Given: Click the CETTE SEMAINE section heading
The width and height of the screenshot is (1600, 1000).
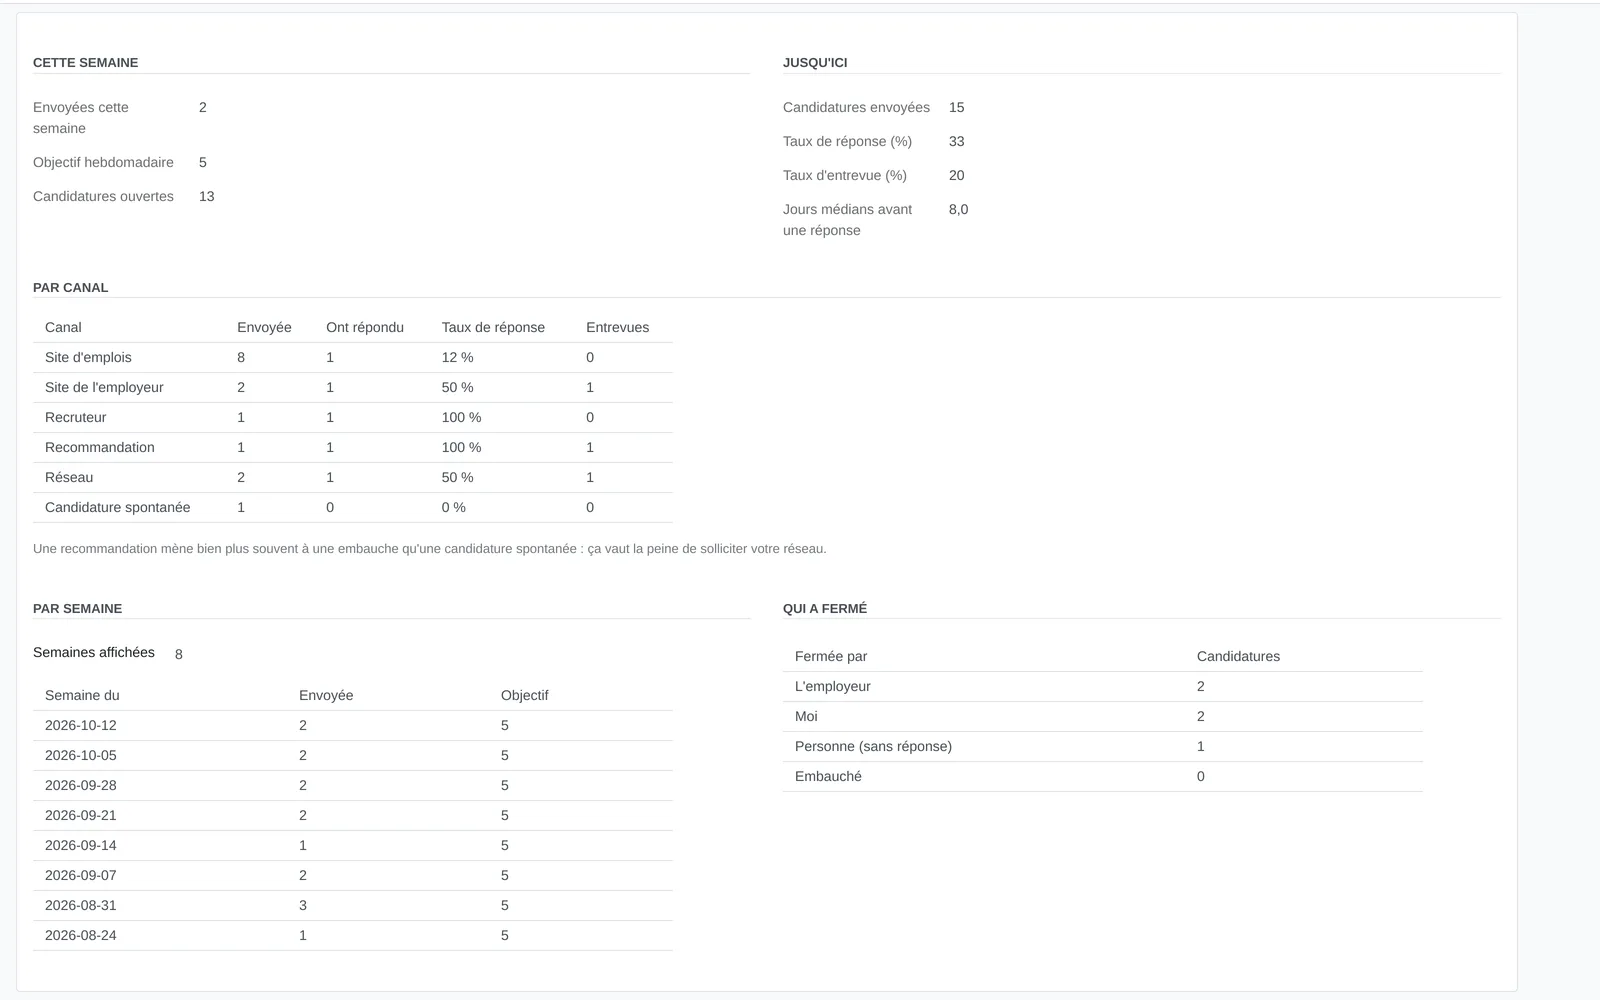Looking at the screenshot, I should [x=86, y=62].
